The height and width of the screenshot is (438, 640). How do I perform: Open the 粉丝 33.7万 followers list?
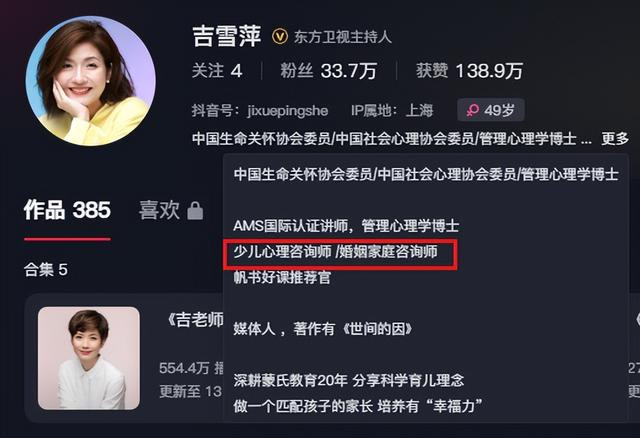coord(328,71)
